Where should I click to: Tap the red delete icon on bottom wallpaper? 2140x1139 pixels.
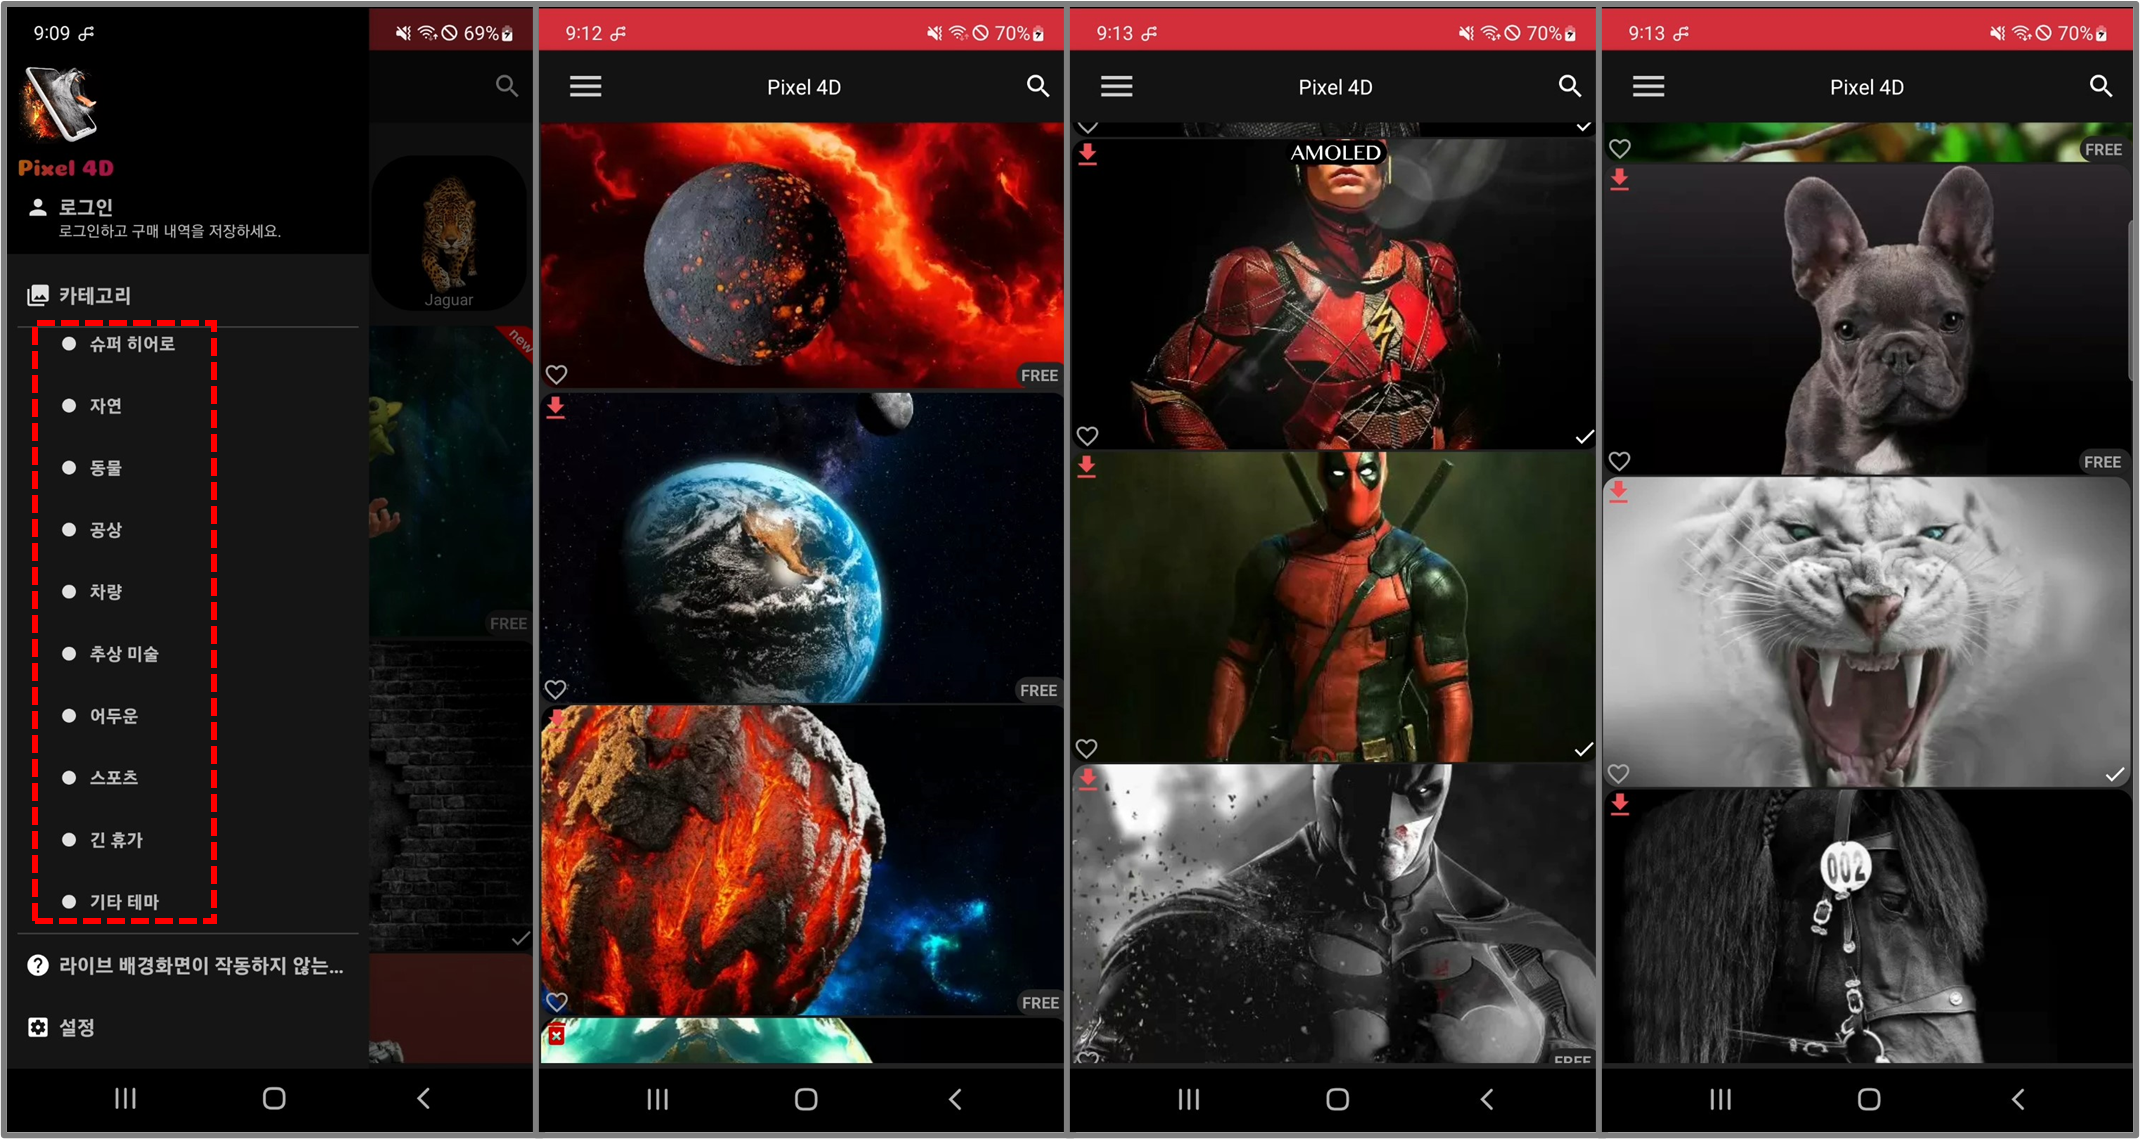coord(556,1035)
